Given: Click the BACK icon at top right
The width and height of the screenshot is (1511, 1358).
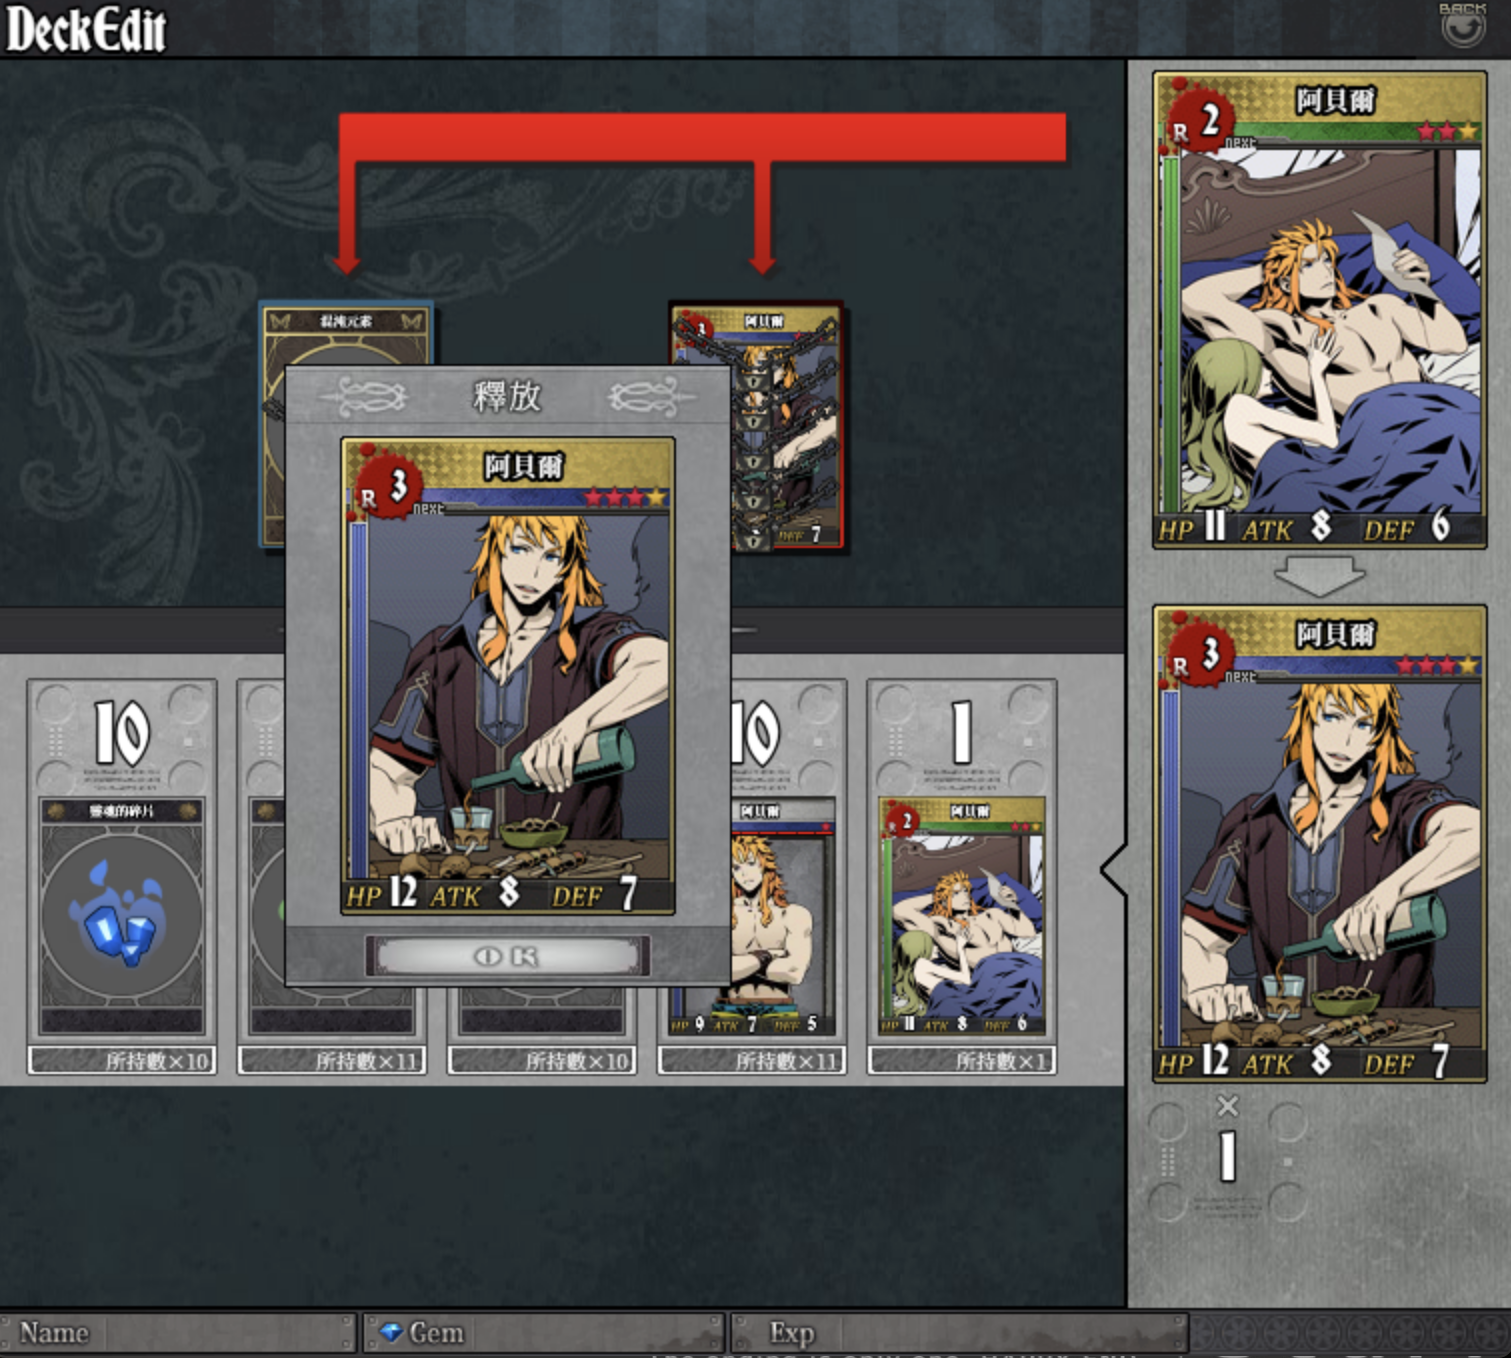Looking at the screenshot, I should [x=1462, y=24].
